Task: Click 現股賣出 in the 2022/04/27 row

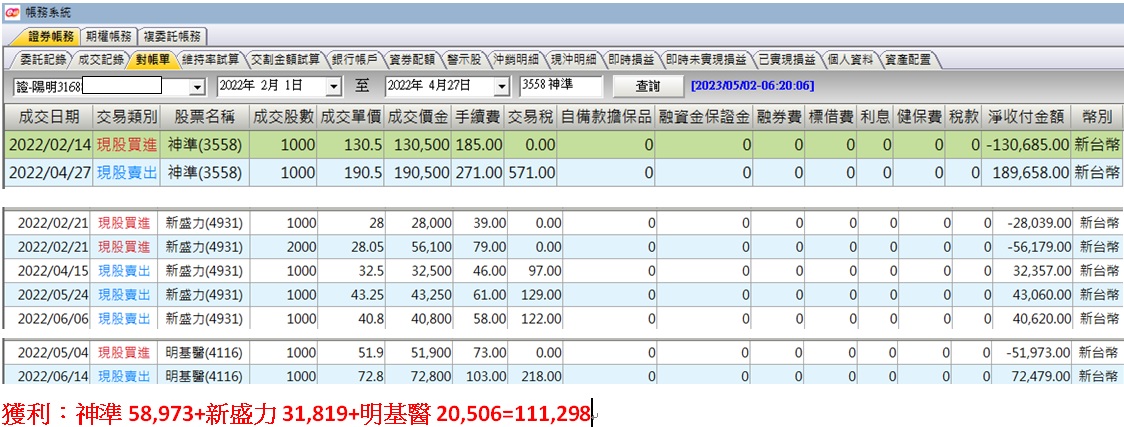Action: [x=126, y=173]
